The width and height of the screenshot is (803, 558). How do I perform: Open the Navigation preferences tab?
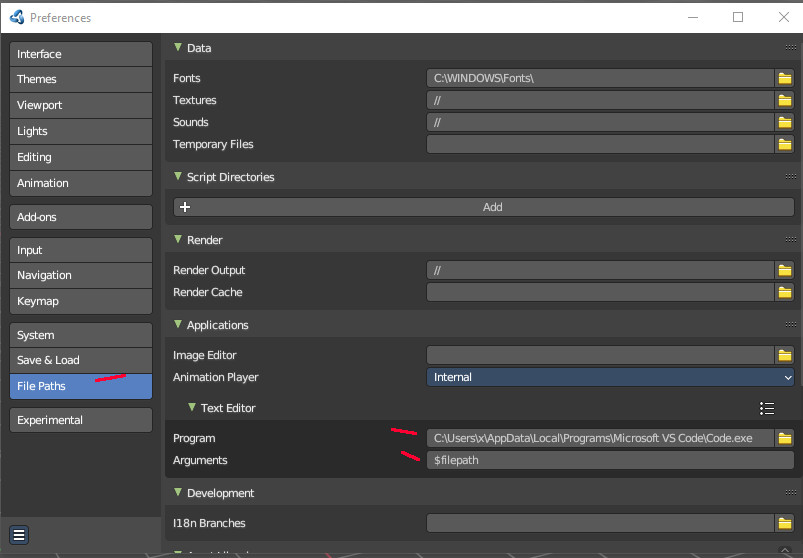81,275
